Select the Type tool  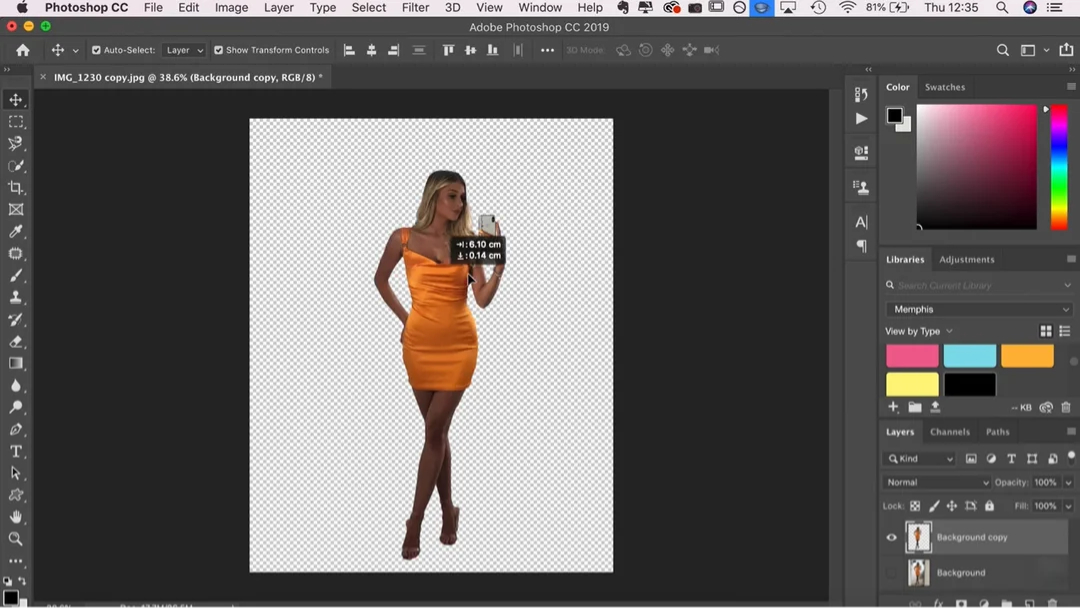(x=15, y=451)
